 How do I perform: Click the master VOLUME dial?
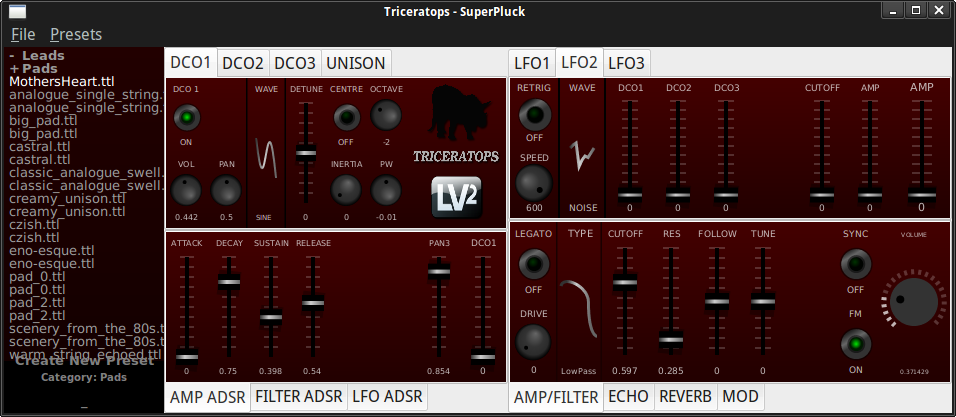click(913, 301)
